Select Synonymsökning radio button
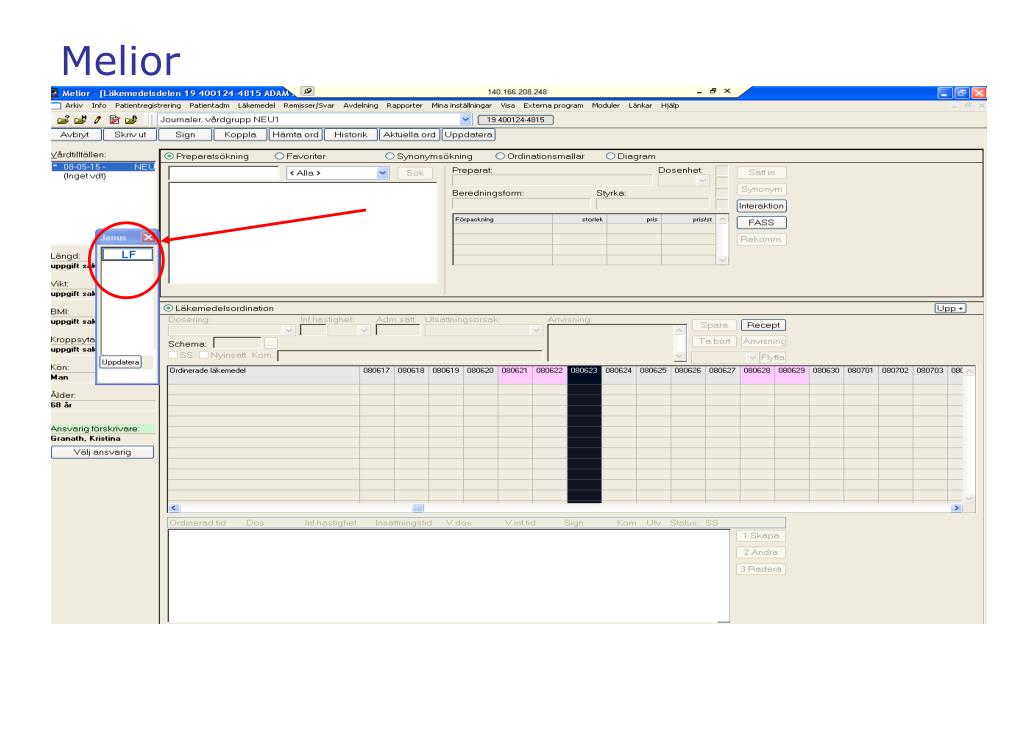The width and height of the screenshot is (1023, 739). tap(389, 157)
